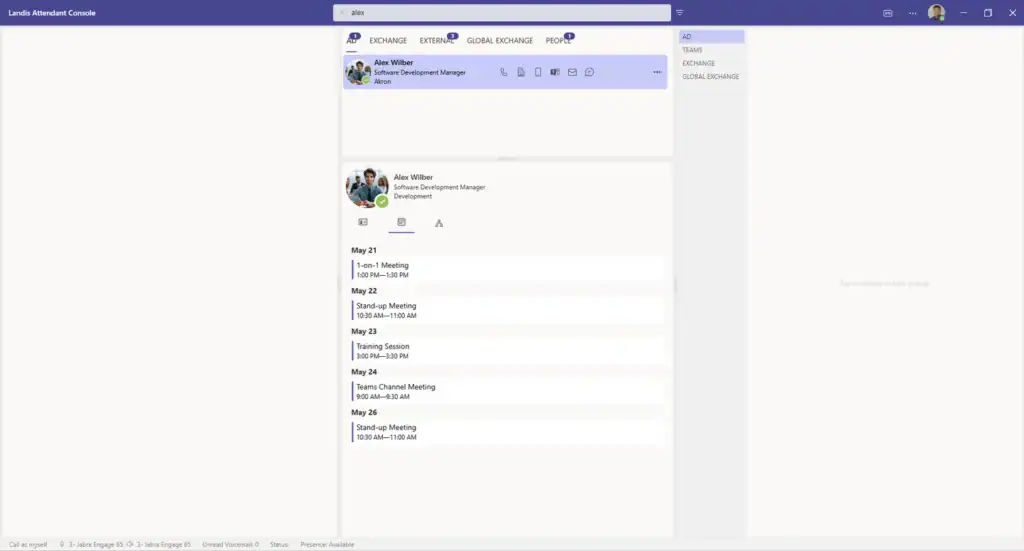This screenshot has height=551, width=1024.
Task: Click 'Status' label in status bar
Action: tap(279, 544)
